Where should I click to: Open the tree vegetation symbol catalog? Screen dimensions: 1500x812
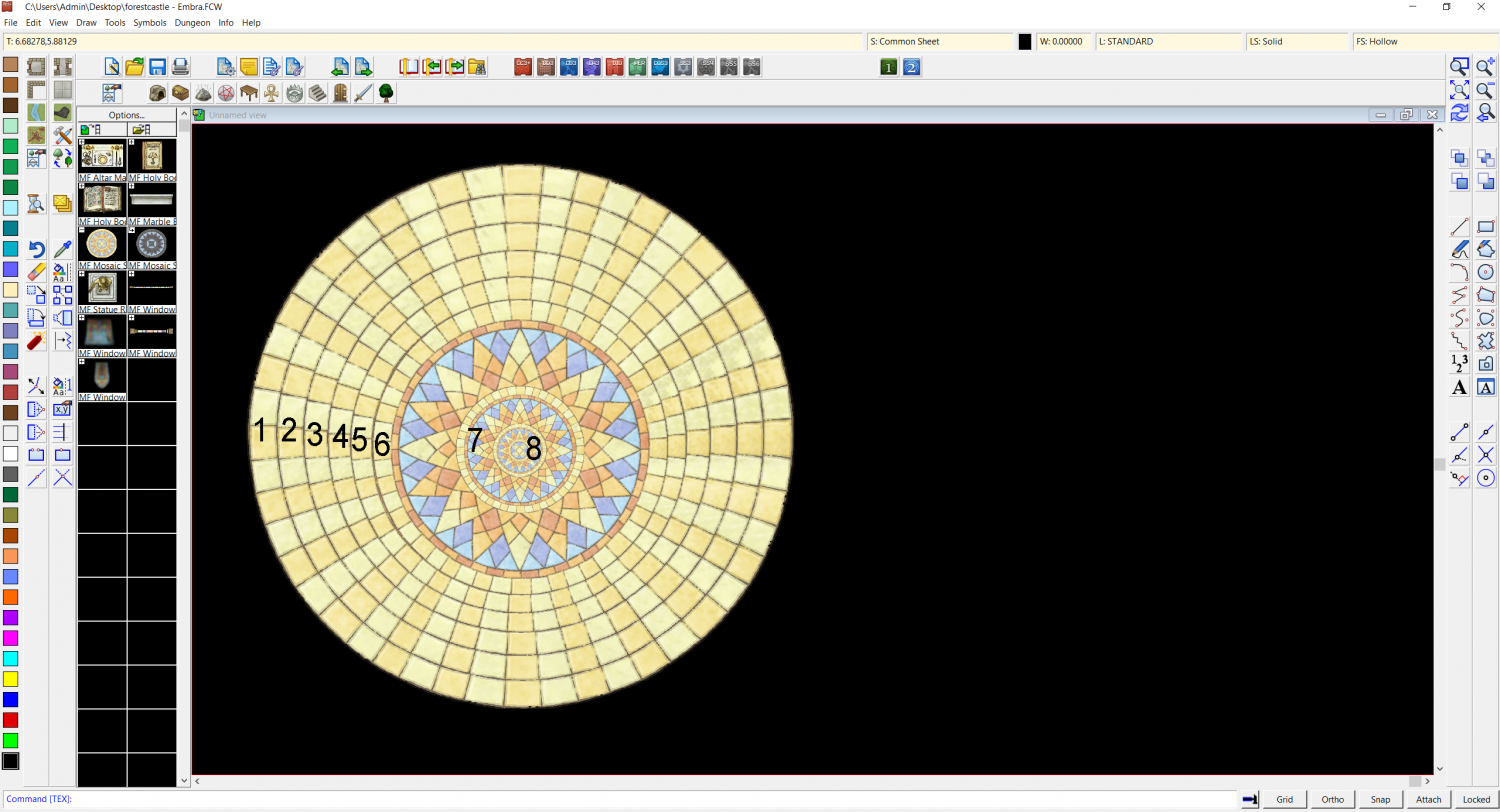pyautogui.click(x=385, y=93)
